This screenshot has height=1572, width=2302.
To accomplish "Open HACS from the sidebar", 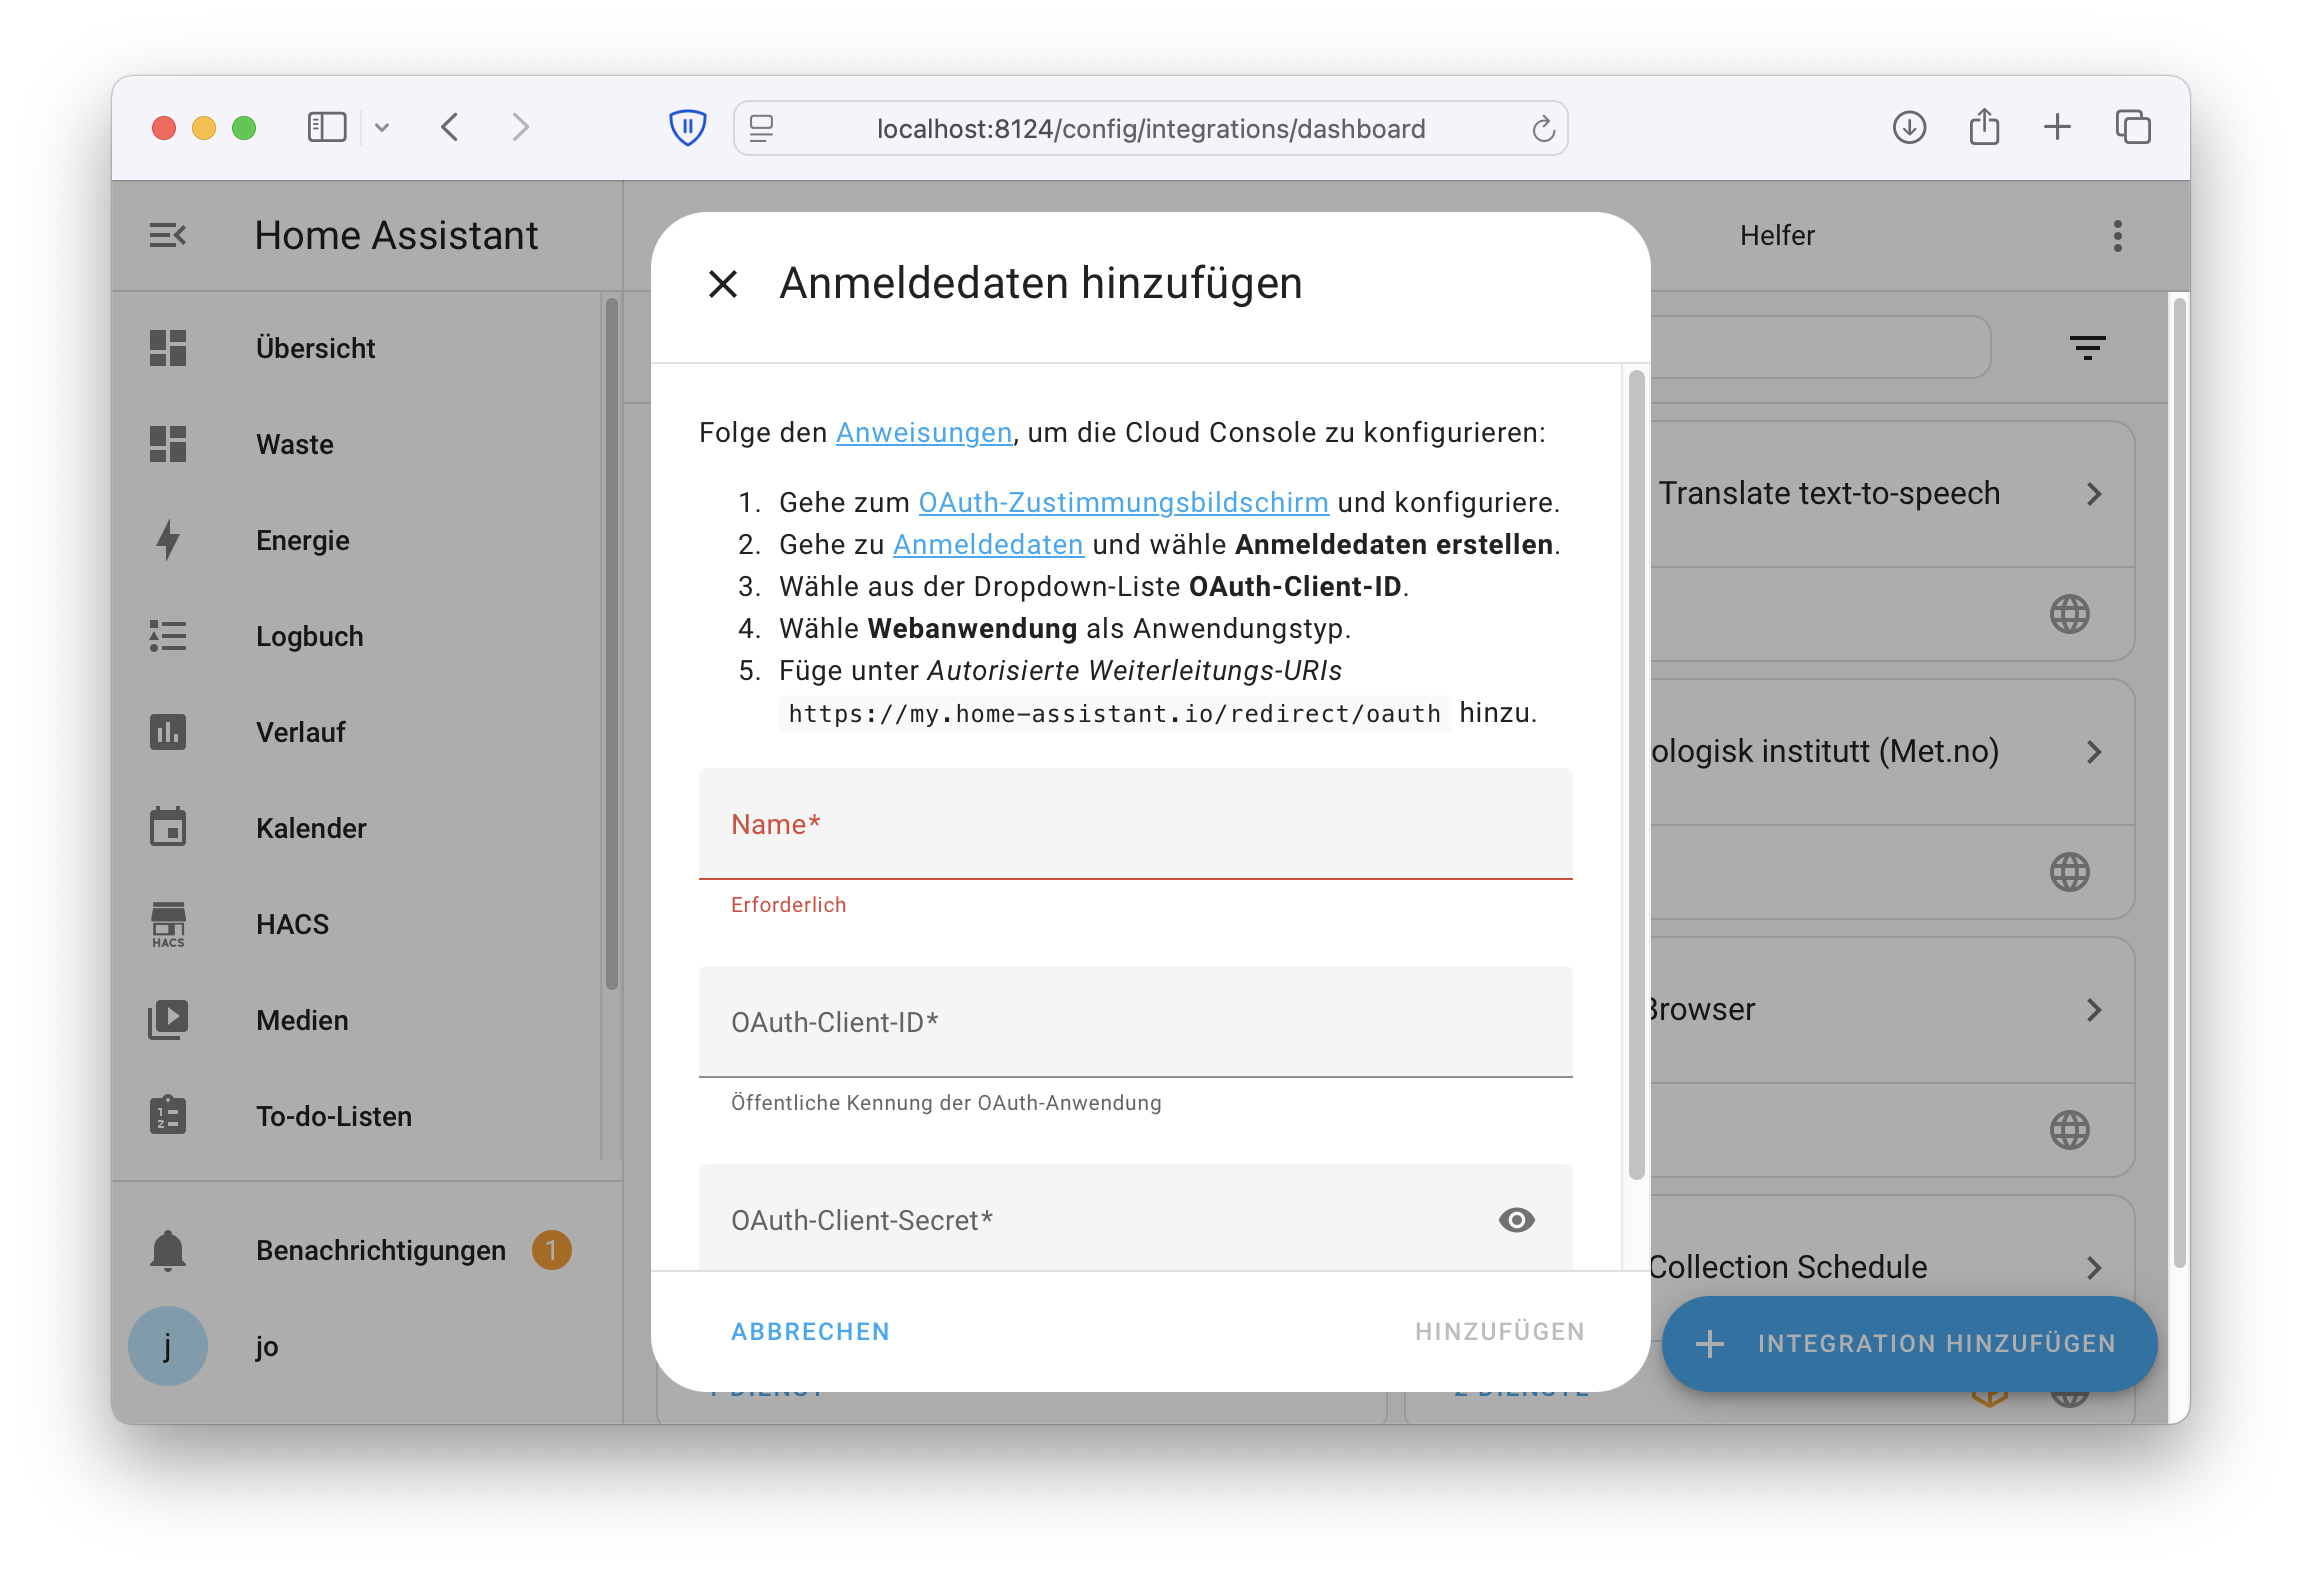I will (x=292, y=924).
